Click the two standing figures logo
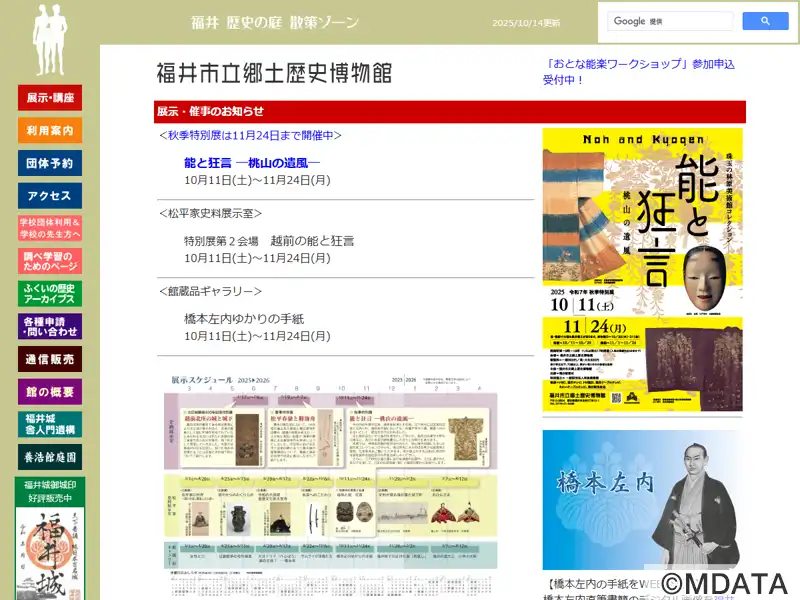The height and width of the screenshot is (600, 800). pyautogui.click(x=50, y=40)
